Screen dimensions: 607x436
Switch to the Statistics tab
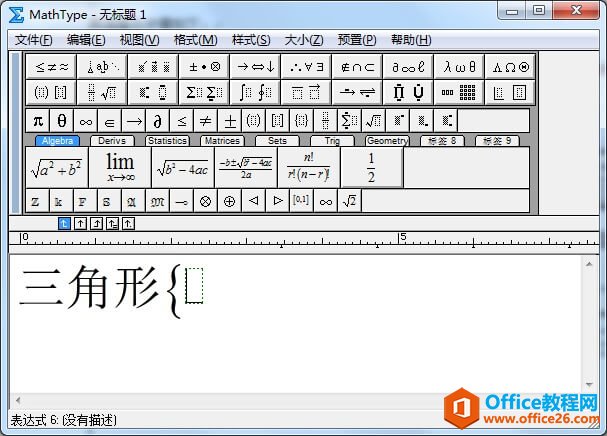coord(167,141)
